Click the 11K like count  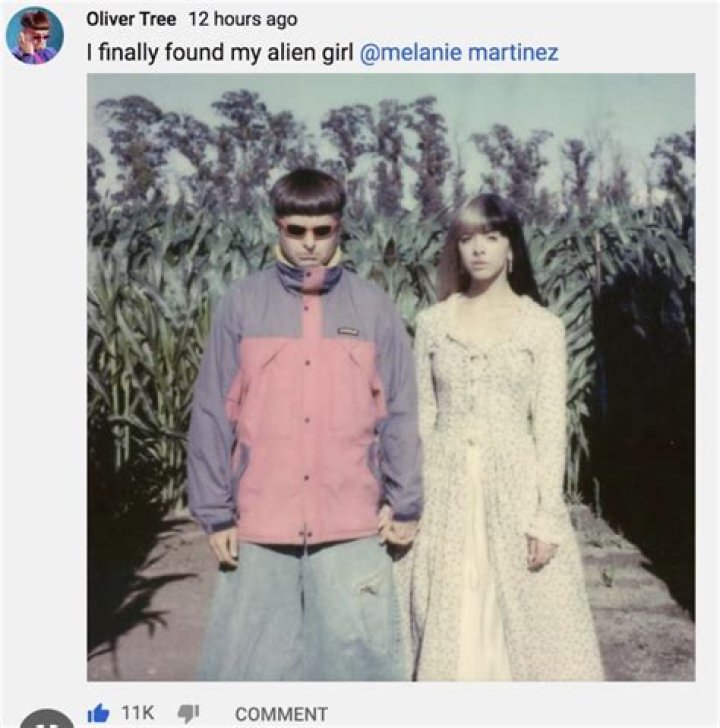pos(136,713)
